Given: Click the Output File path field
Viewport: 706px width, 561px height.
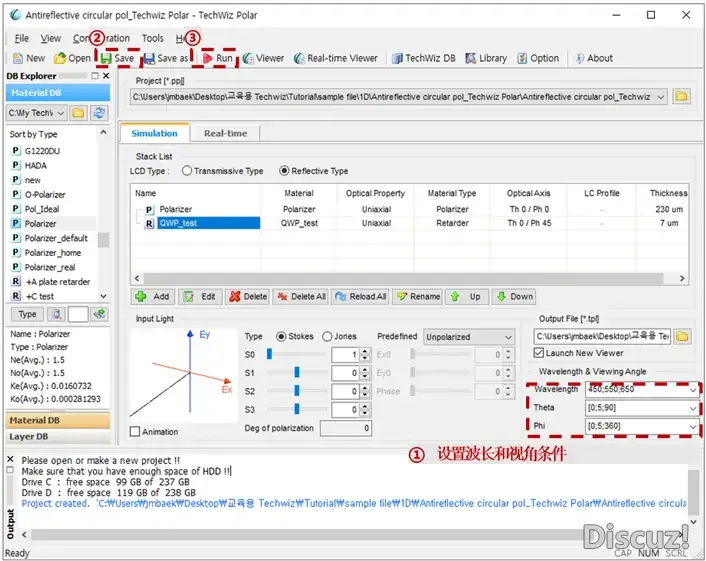Looking at the screenshot, I should point(602,336).
